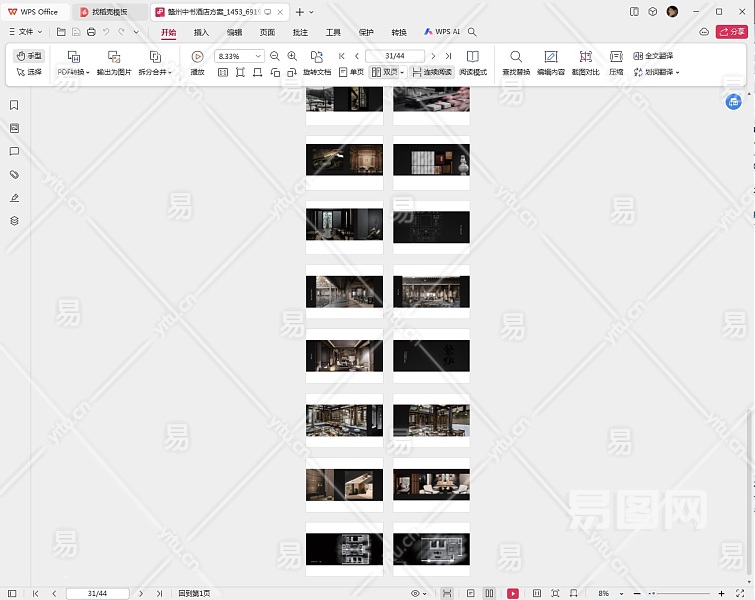
Task: Expand the 拆分合并 dropdown
Action: 155,73
